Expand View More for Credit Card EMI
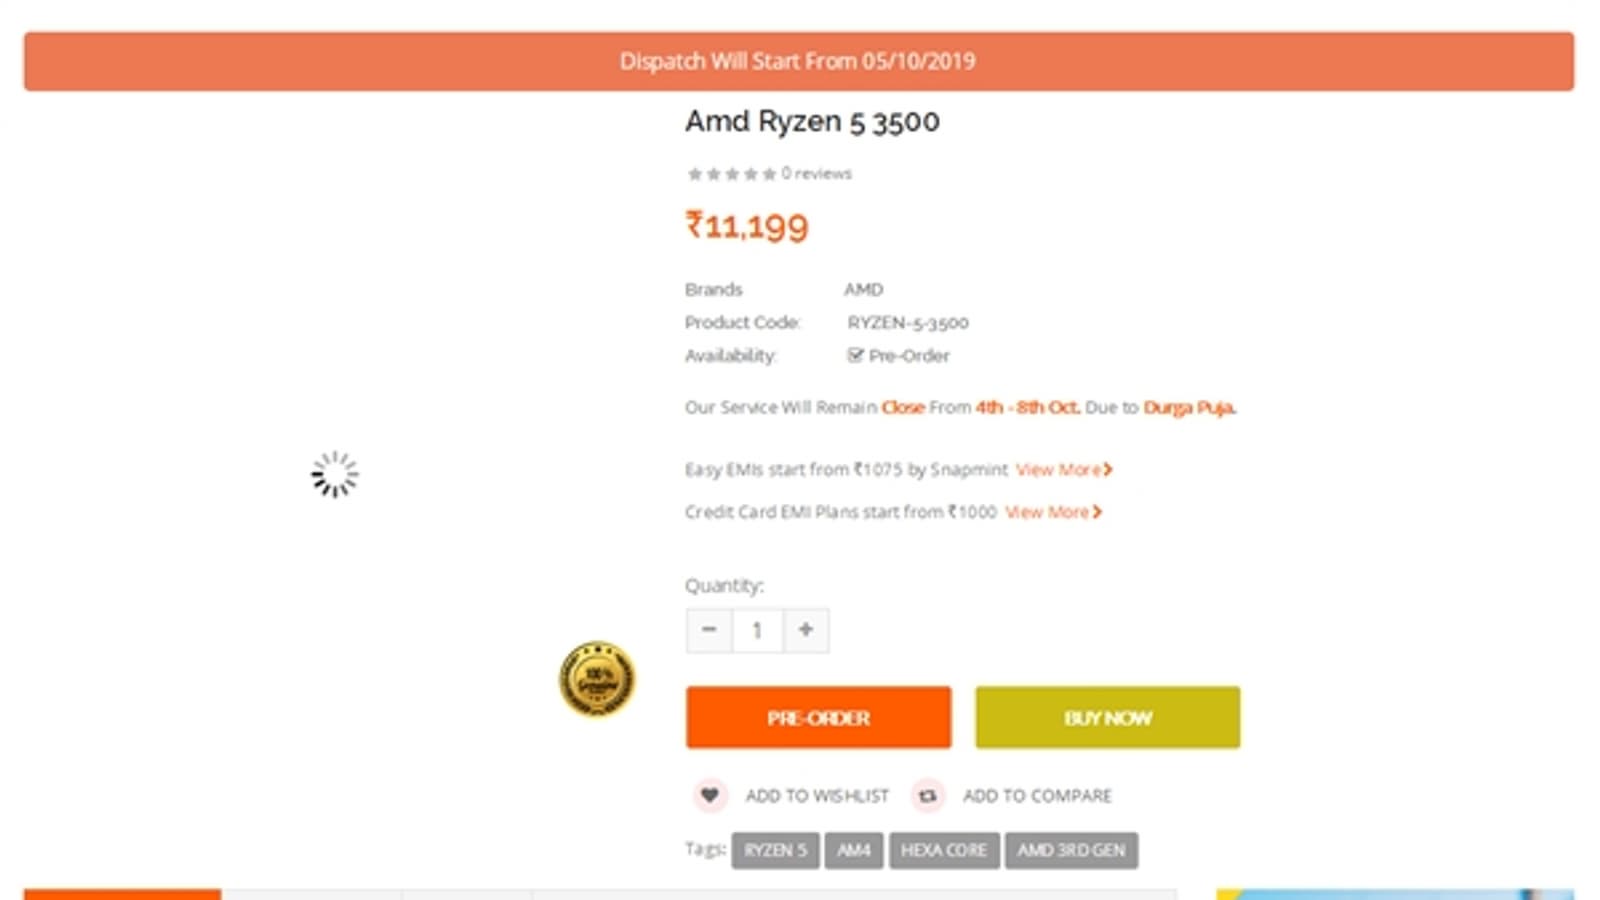1600x900 pixels. (x=1052, y=512)
